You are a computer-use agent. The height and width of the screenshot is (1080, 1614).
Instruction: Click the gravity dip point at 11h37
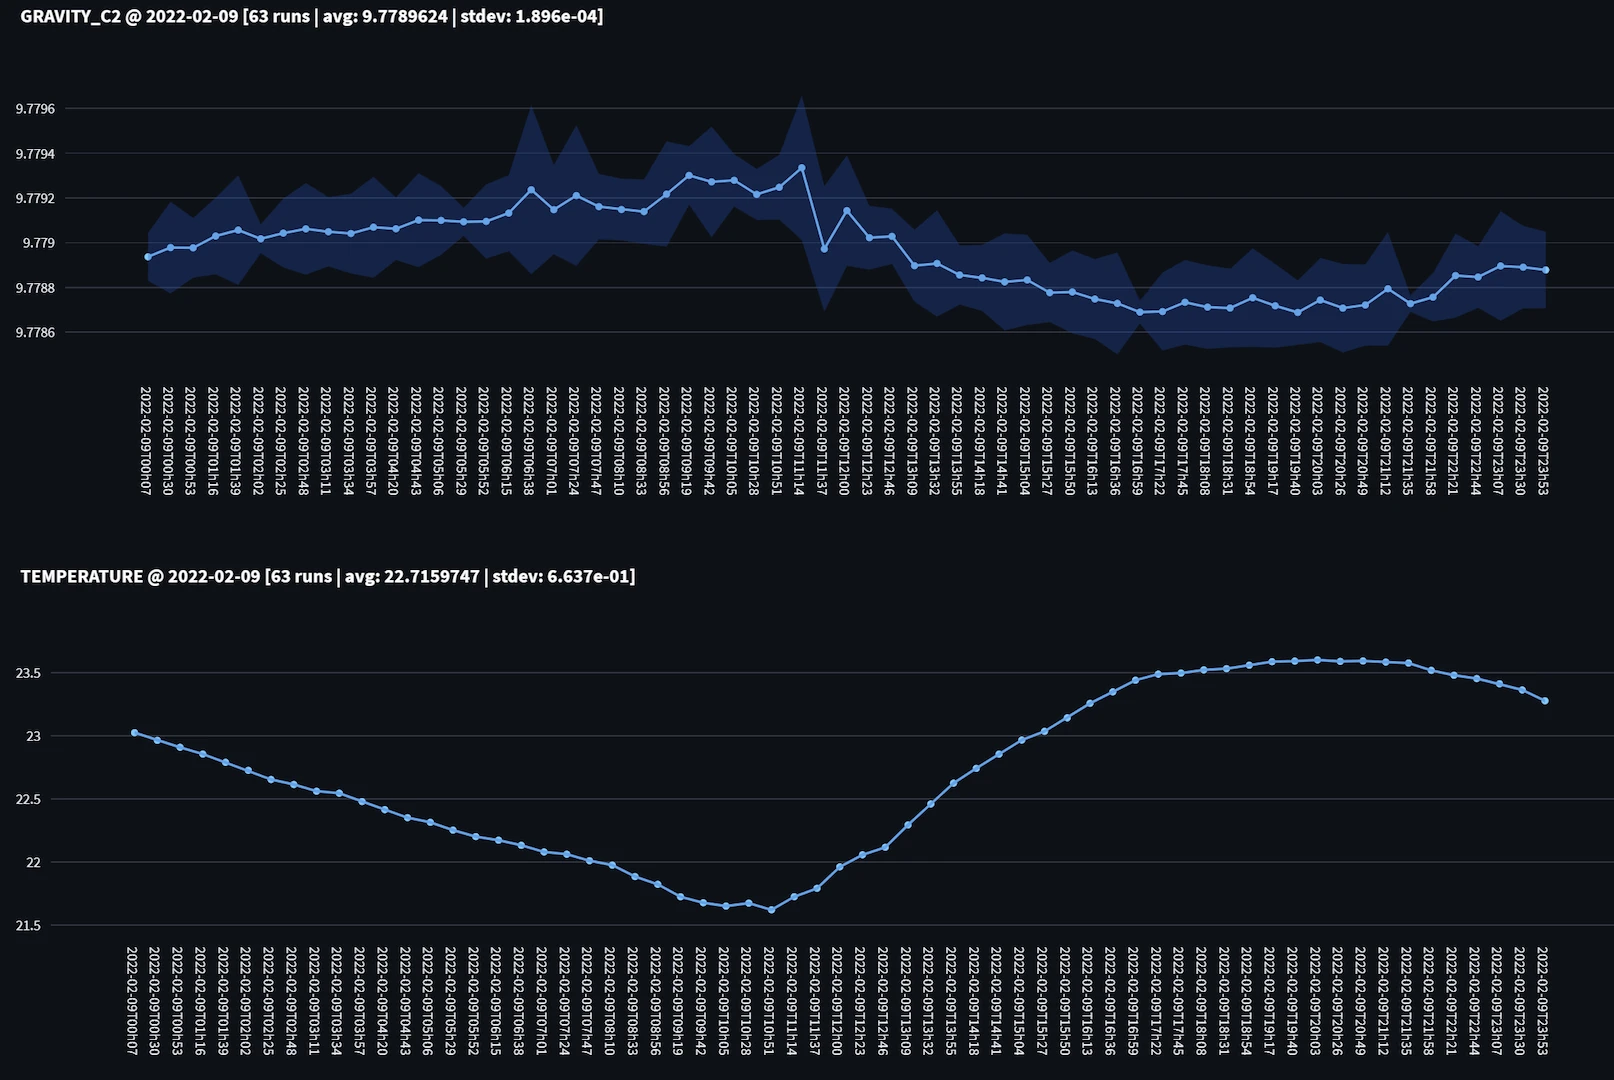824,249
